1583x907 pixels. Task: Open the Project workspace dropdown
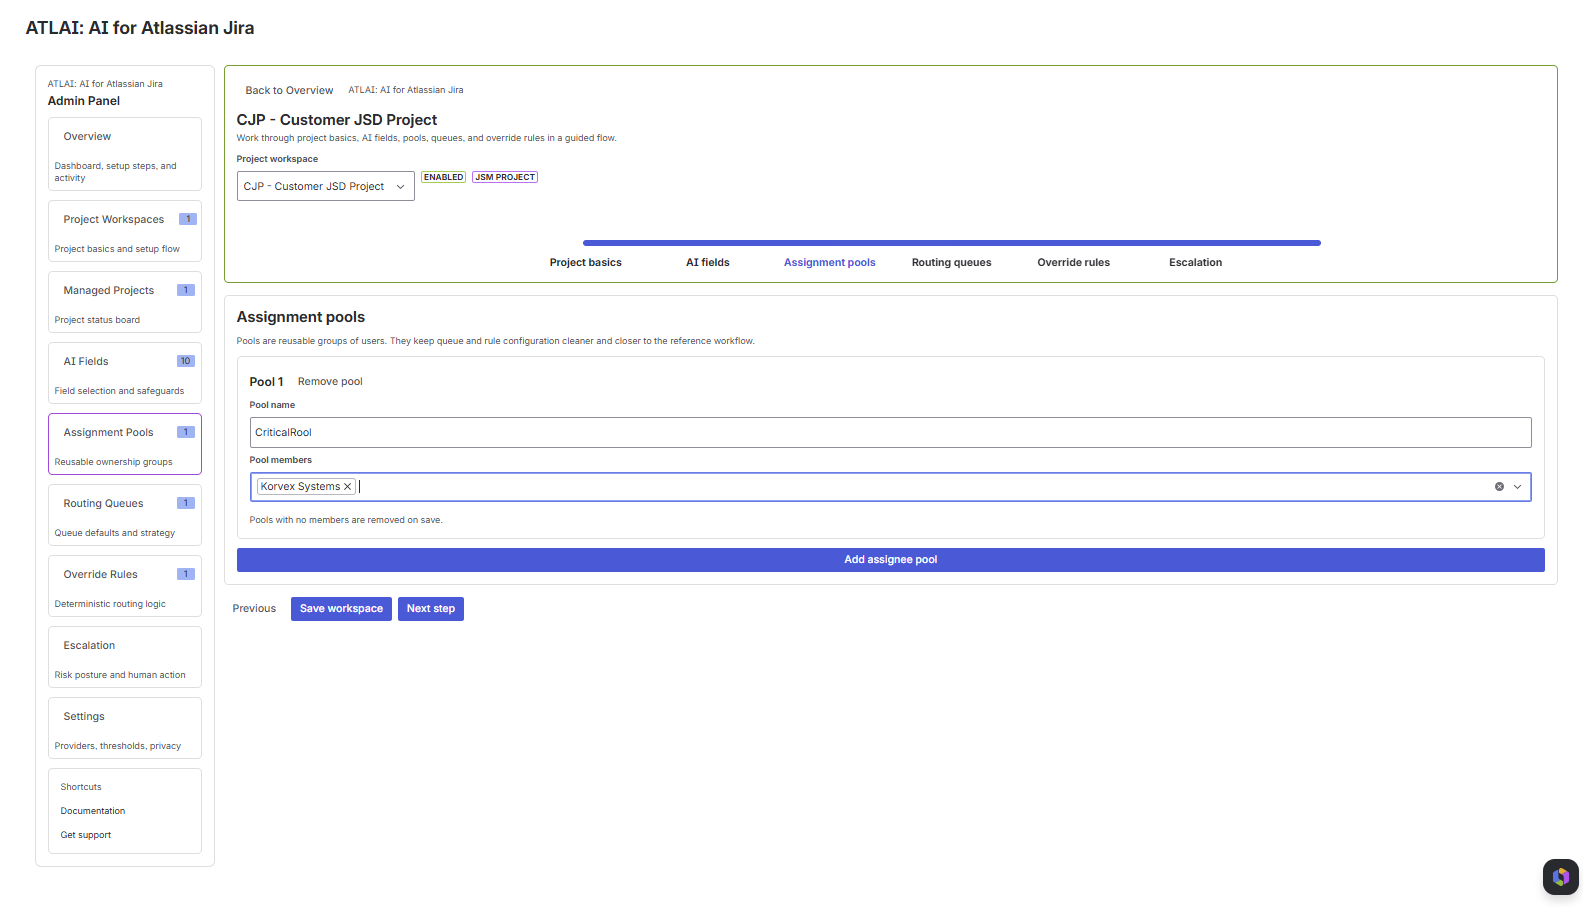coord(325,186)
